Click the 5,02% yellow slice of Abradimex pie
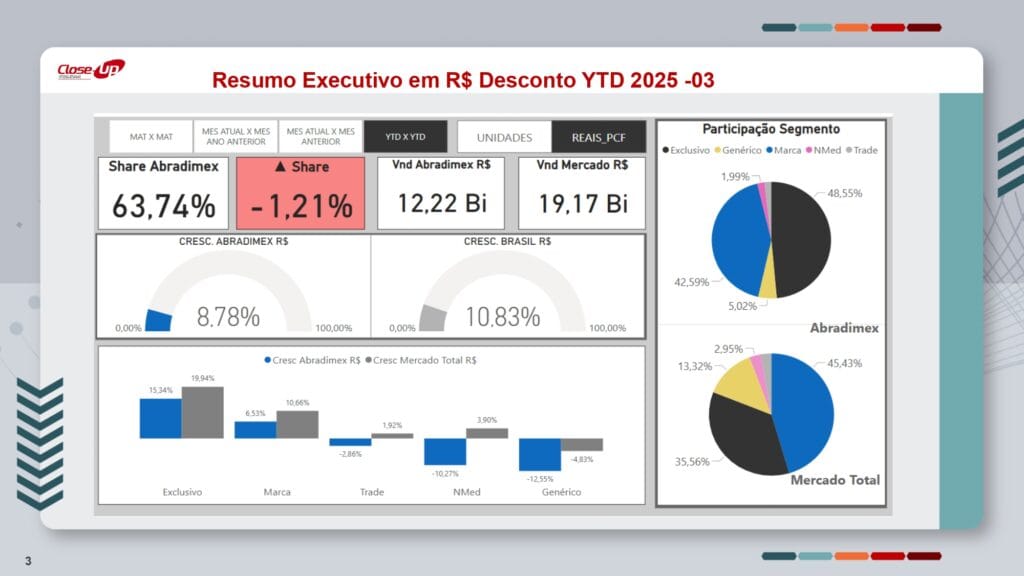 (x=768, y=281)
